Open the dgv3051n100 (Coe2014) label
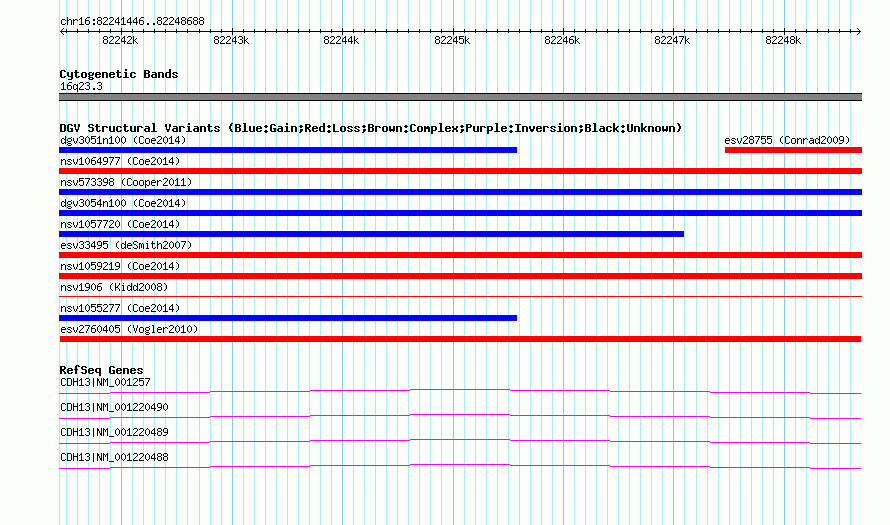The height and width of the screenshot is (525, 890). point(123,140)
